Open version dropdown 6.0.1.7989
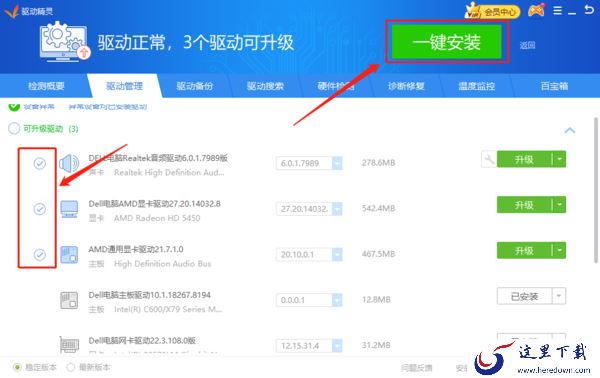This screenshot has height=378, width=600. 337,163
